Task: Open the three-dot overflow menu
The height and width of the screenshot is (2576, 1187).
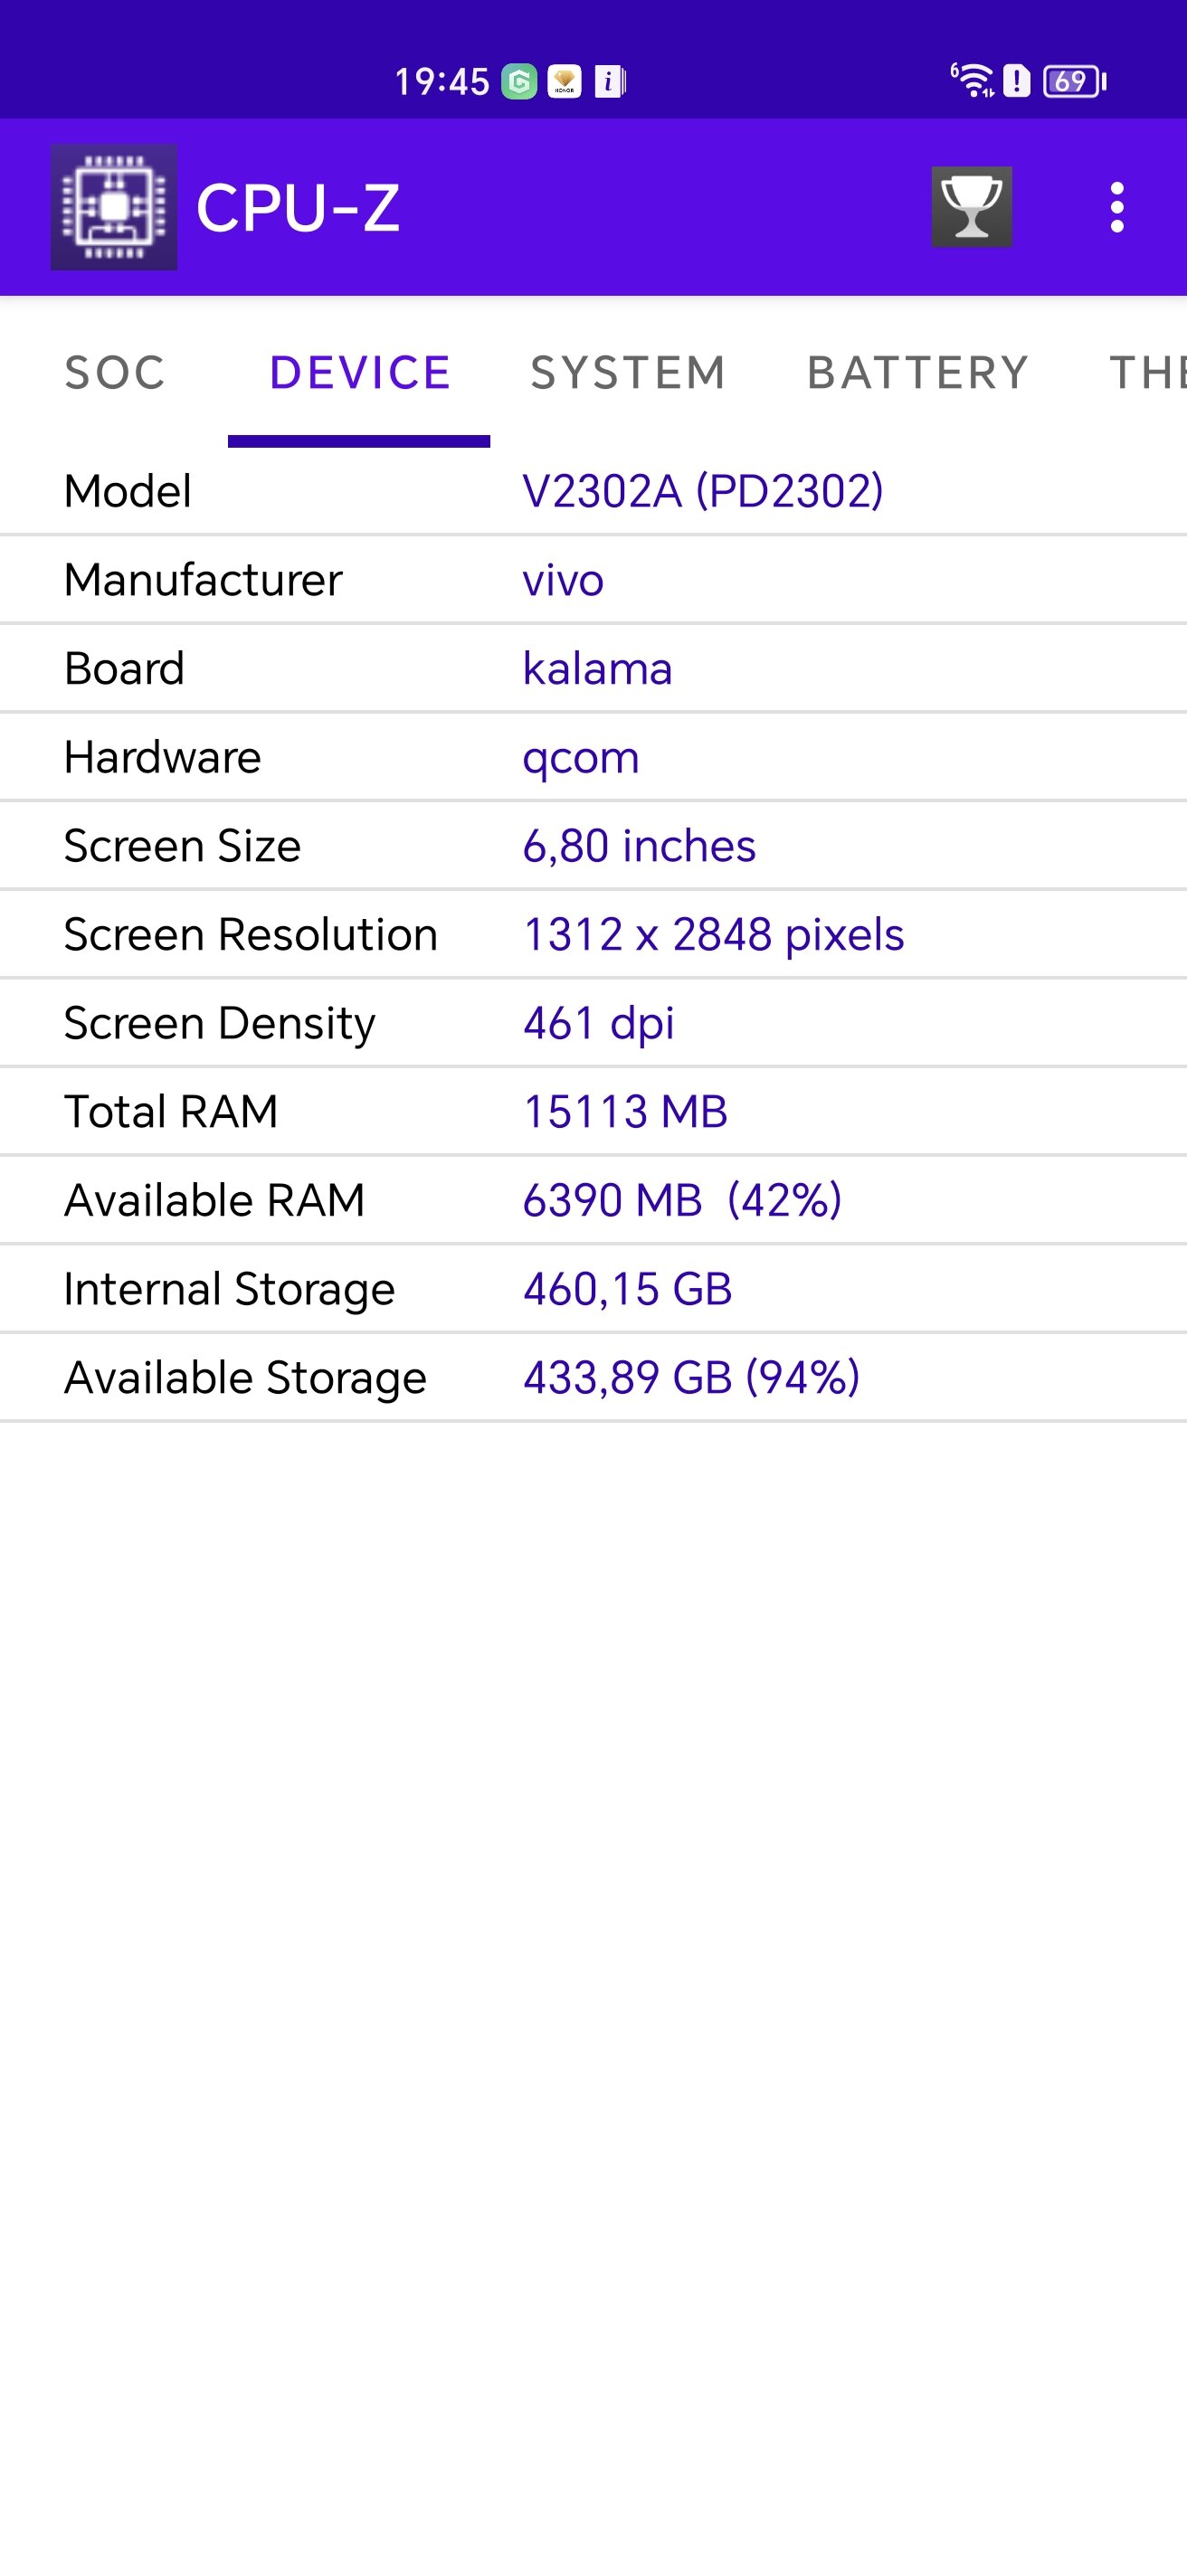Action: coord(1117,207)
